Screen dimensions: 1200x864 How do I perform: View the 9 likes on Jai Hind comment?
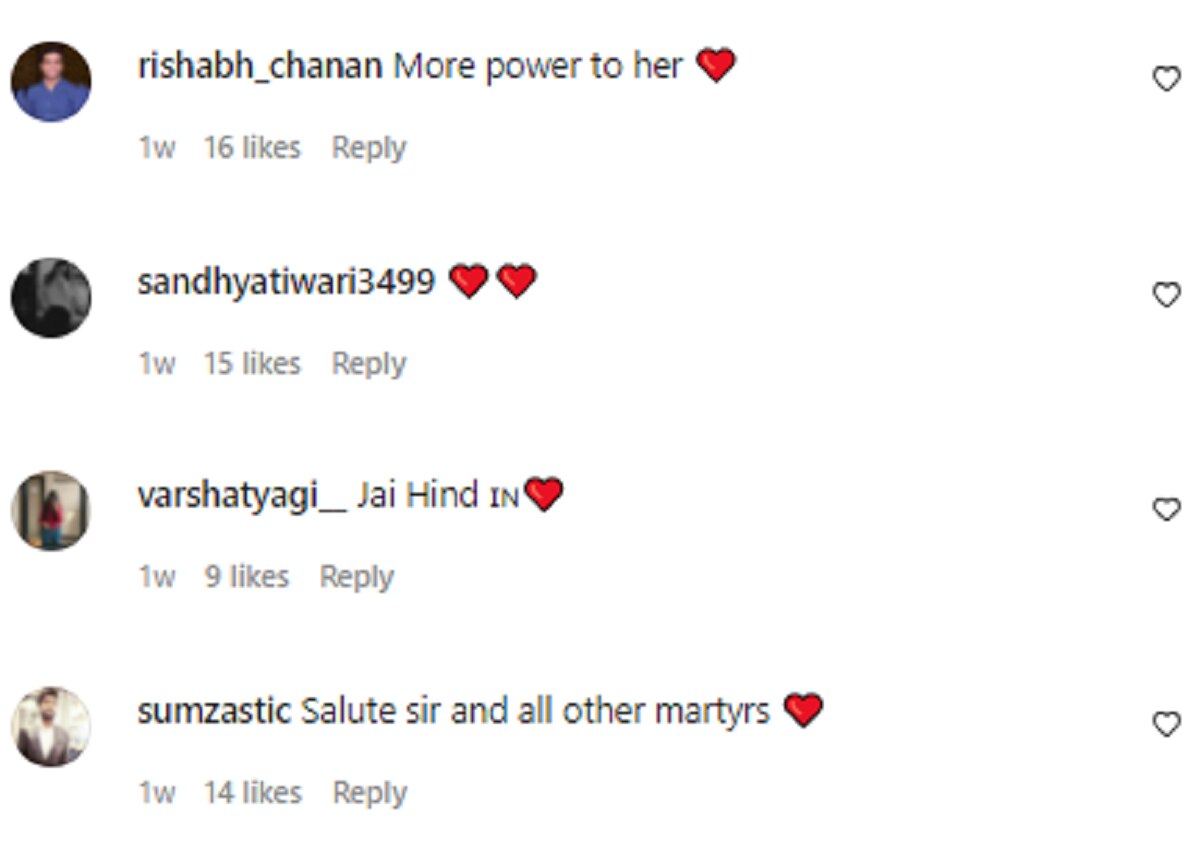tap(247, 577)
